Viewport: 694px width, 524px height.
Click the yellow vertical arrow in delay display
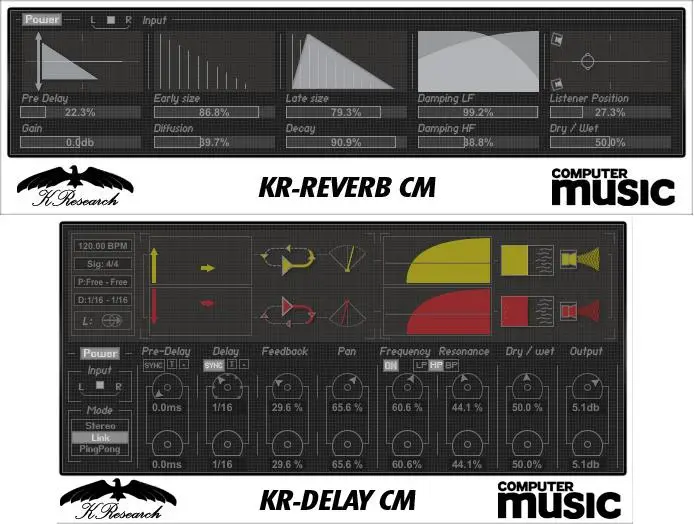[154, 266]
